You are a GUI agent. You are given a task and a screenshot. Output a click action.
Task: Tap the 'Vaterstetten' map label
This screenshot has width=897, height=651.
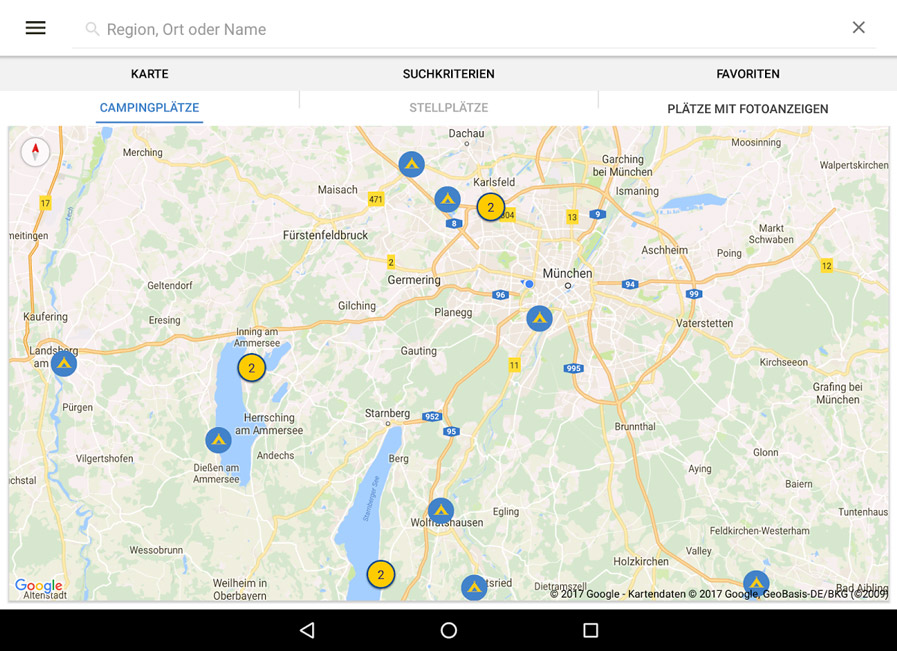click(x=704, y=323)
